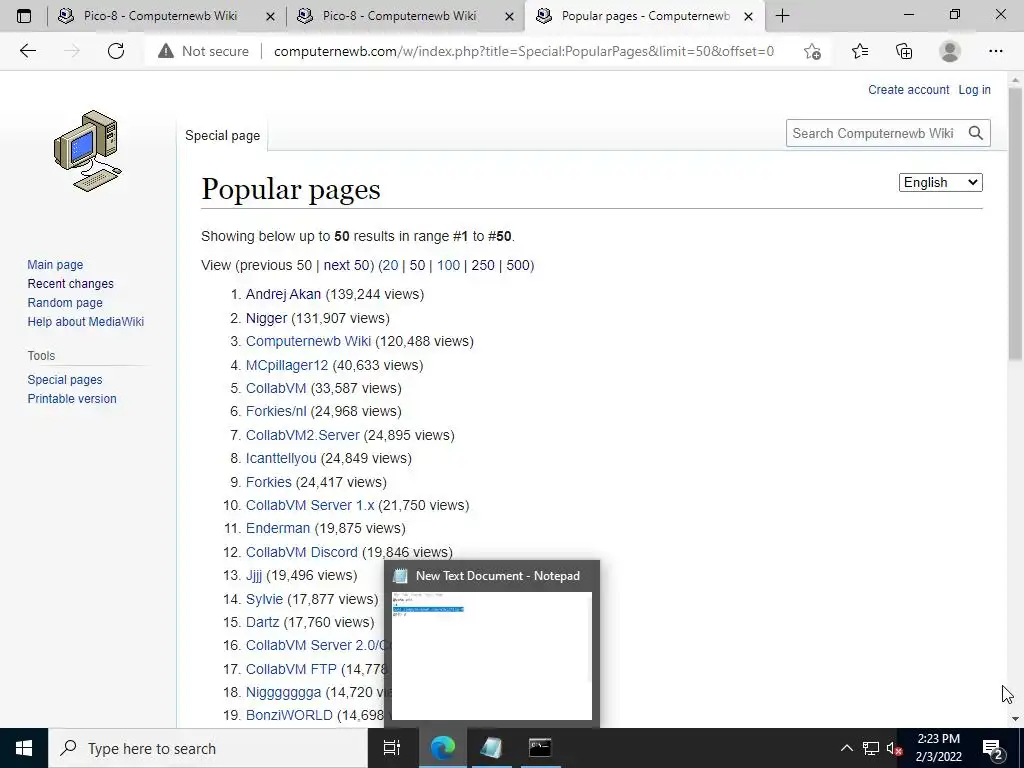The width and height of the screenshot is (1024, 768).
Task: Click the Create account link
Action: tap(908, 90)
